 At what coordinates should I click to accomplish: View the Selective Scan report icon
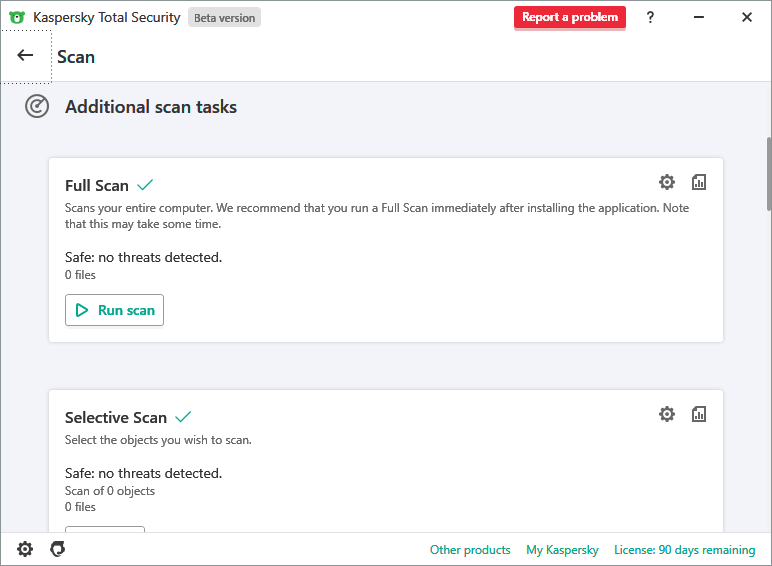[699, 414]
